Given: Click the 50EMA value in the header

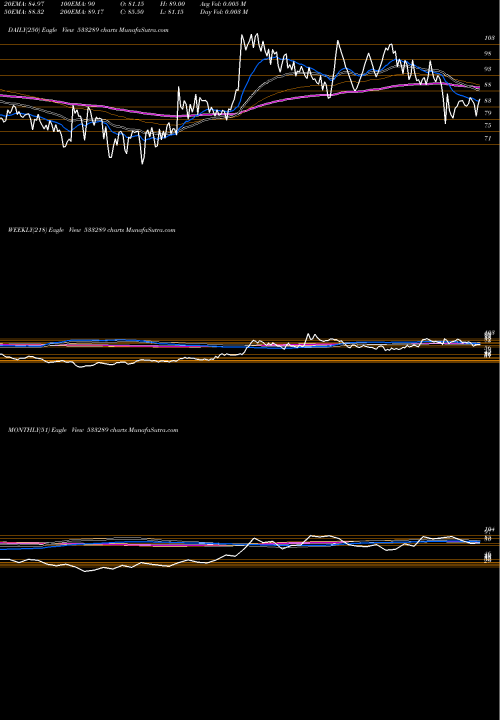Looking at the screenshot, I should point(24,12).
